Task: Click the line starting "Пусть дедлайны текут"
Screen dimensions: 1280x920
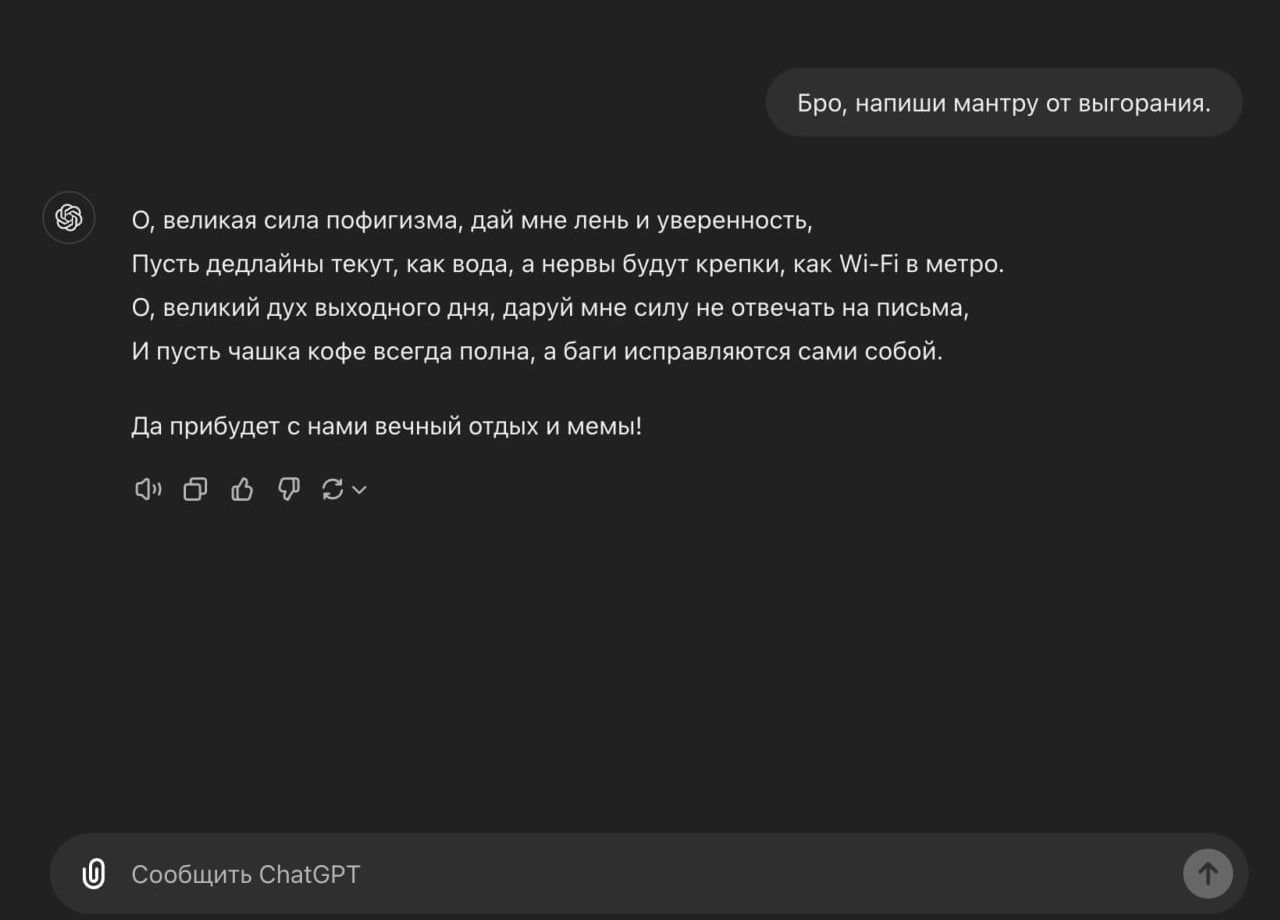Action: click(x=566, y=264)
